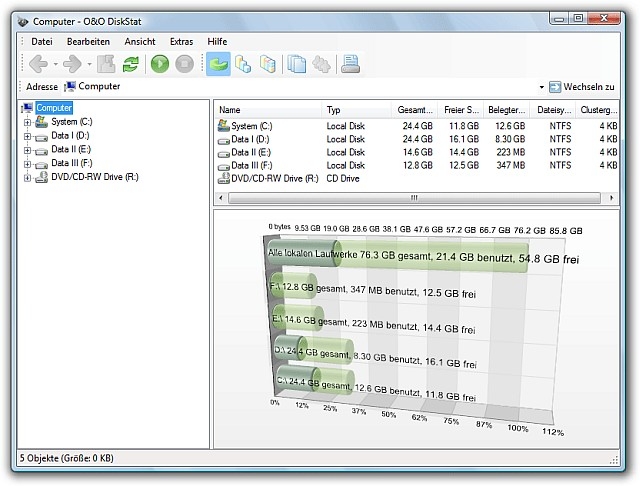Click the gray Stop button in toolbar
Screen dimensions: 640x486
pos(184,64)
